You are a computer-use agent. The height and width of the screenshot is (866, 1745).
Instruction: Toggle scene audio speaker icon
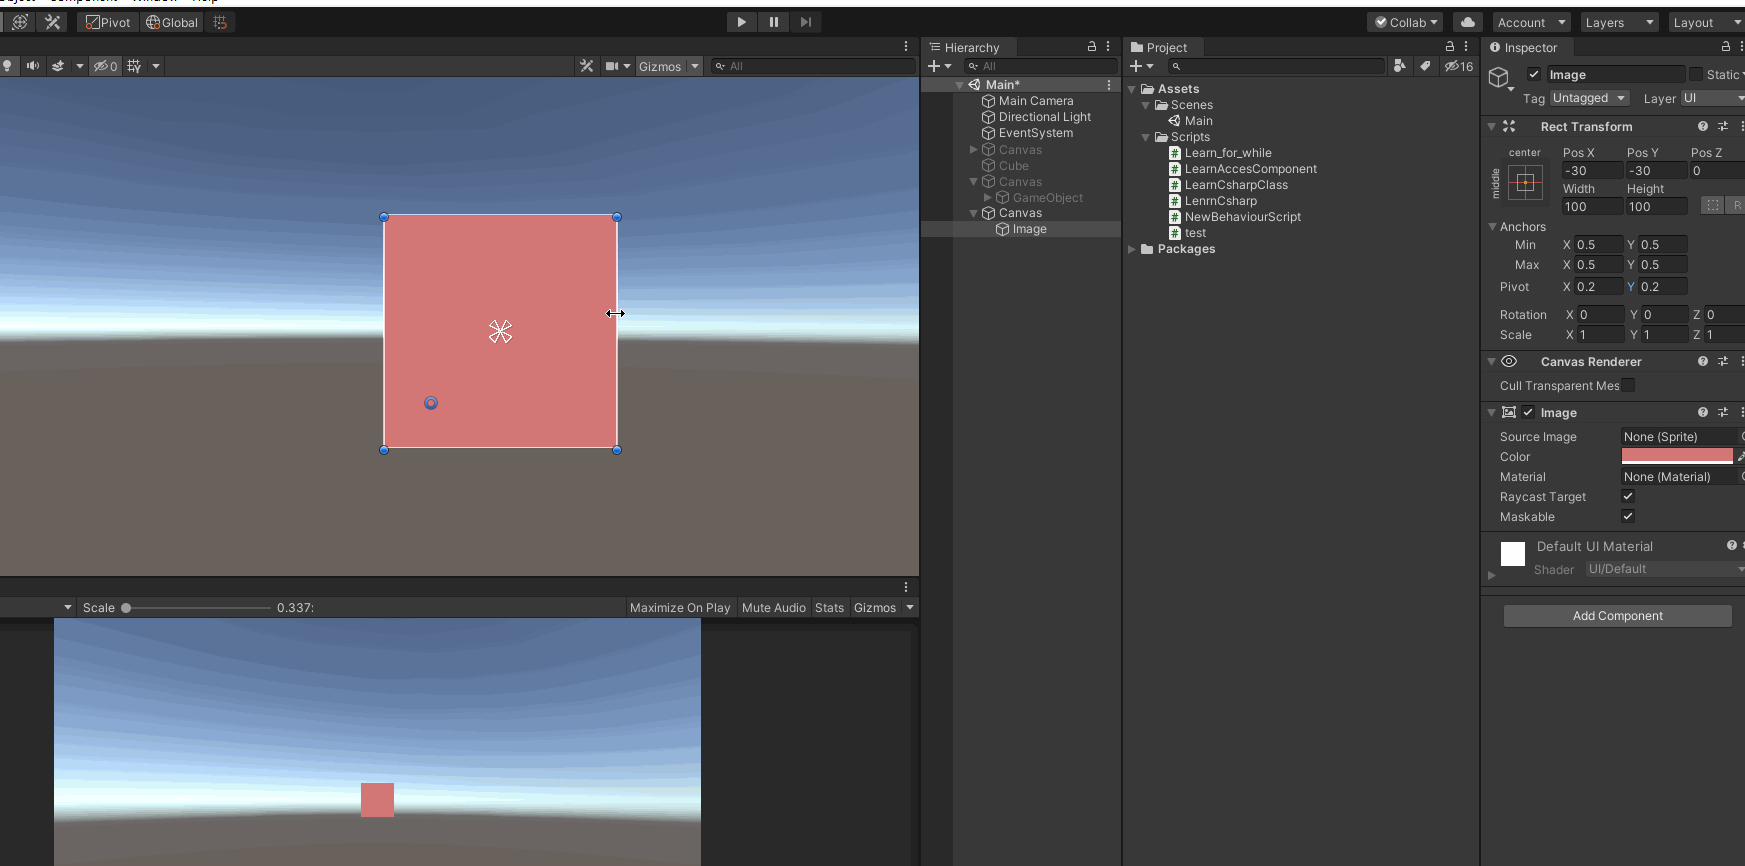coord(33,66)
